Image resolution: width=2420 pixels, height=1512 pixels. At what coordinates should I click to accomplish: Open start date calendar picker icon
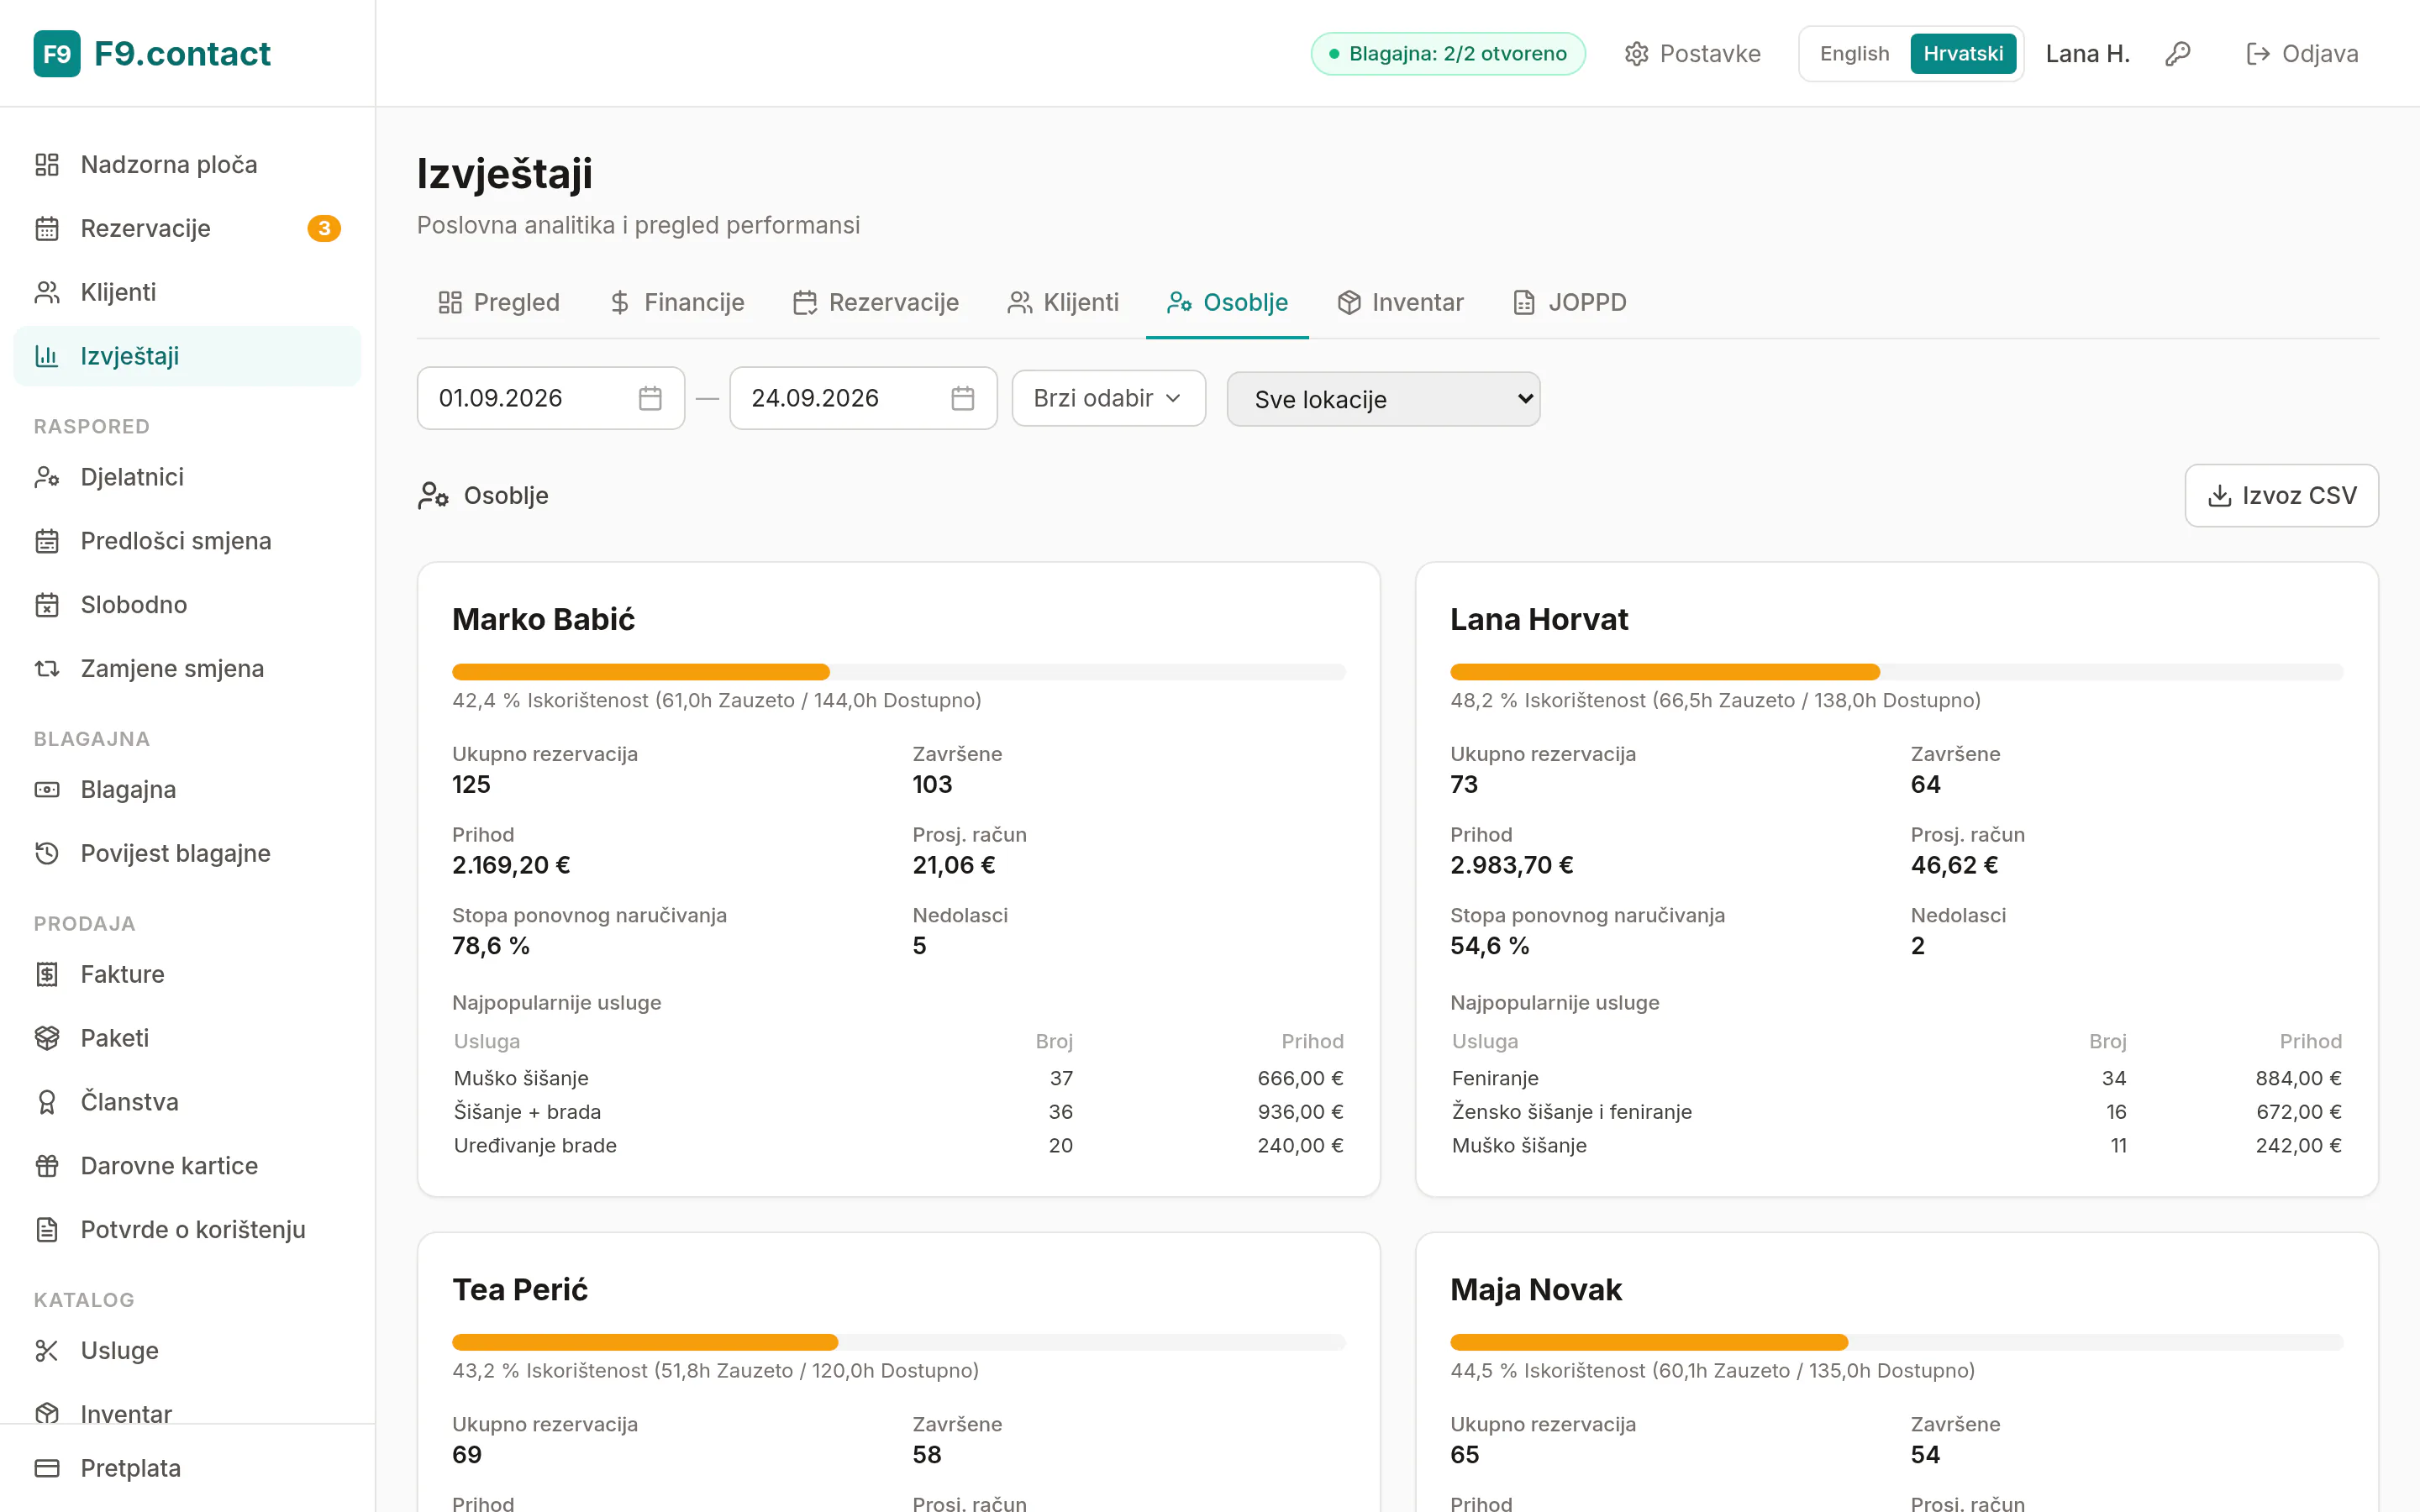coord(650,398)
